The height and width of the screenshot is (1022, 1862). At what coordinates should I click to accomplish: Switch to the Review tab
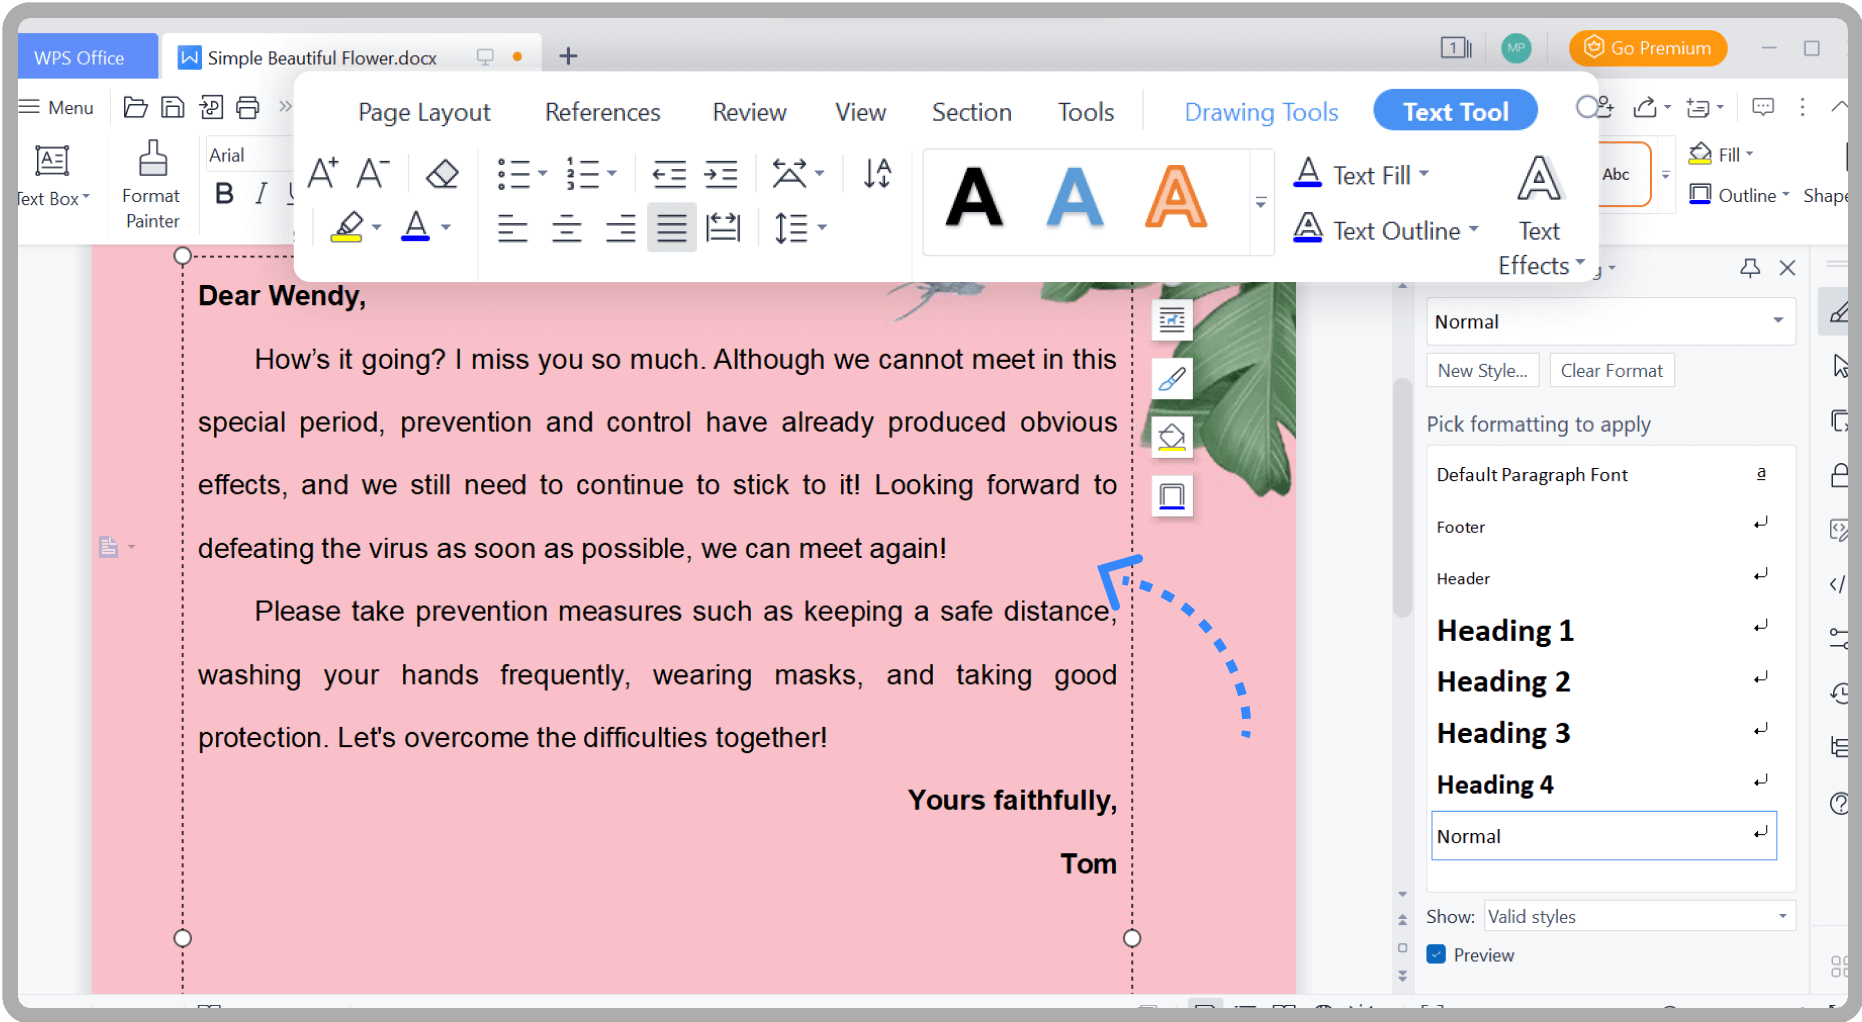click(x=748, y=111)
